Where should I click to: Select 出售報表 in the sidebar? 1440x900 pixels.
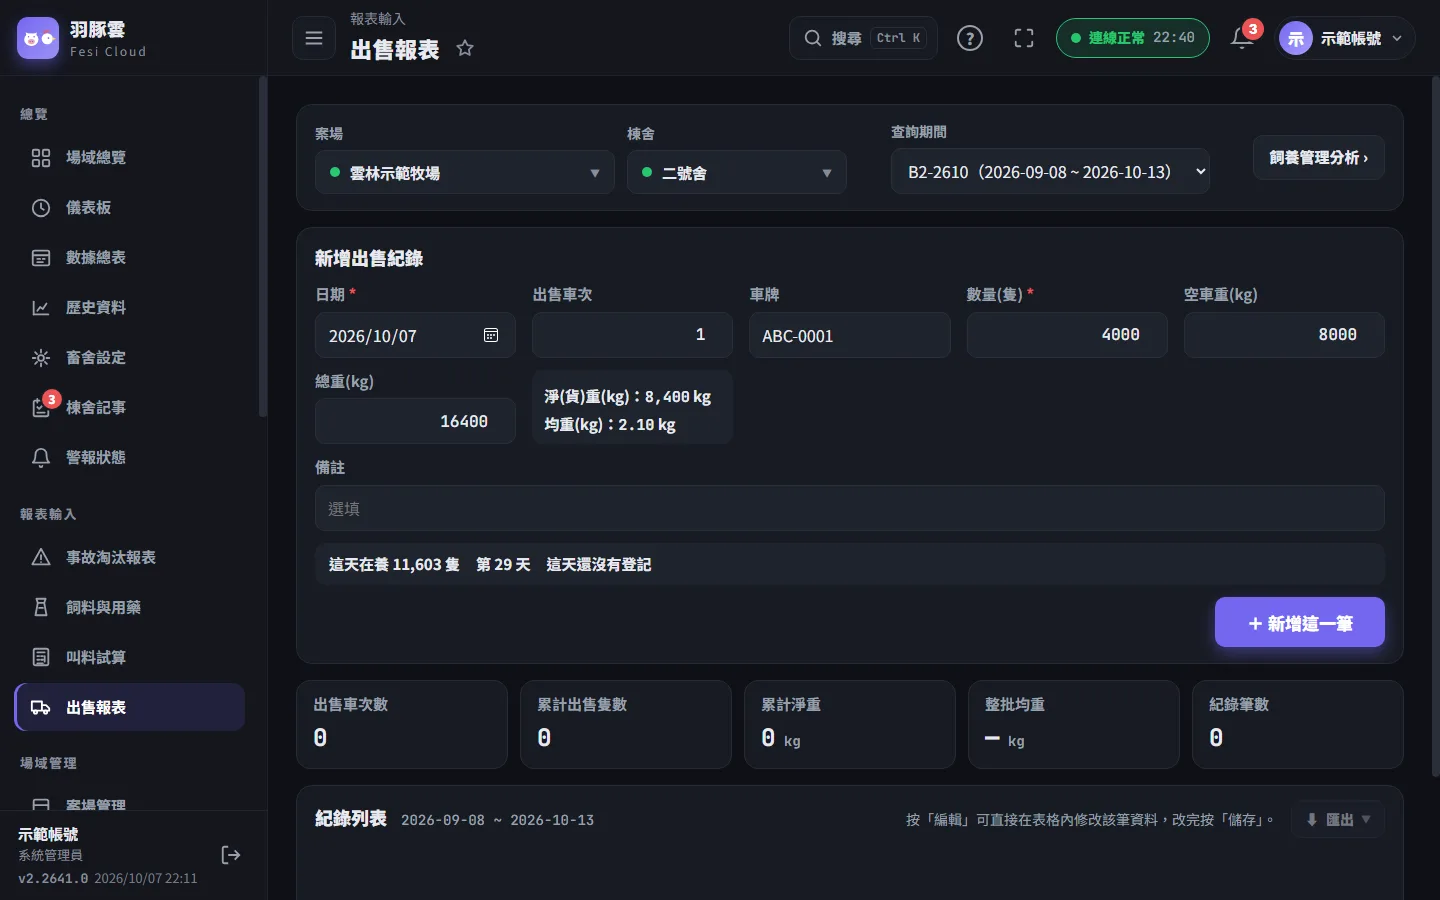130,707
